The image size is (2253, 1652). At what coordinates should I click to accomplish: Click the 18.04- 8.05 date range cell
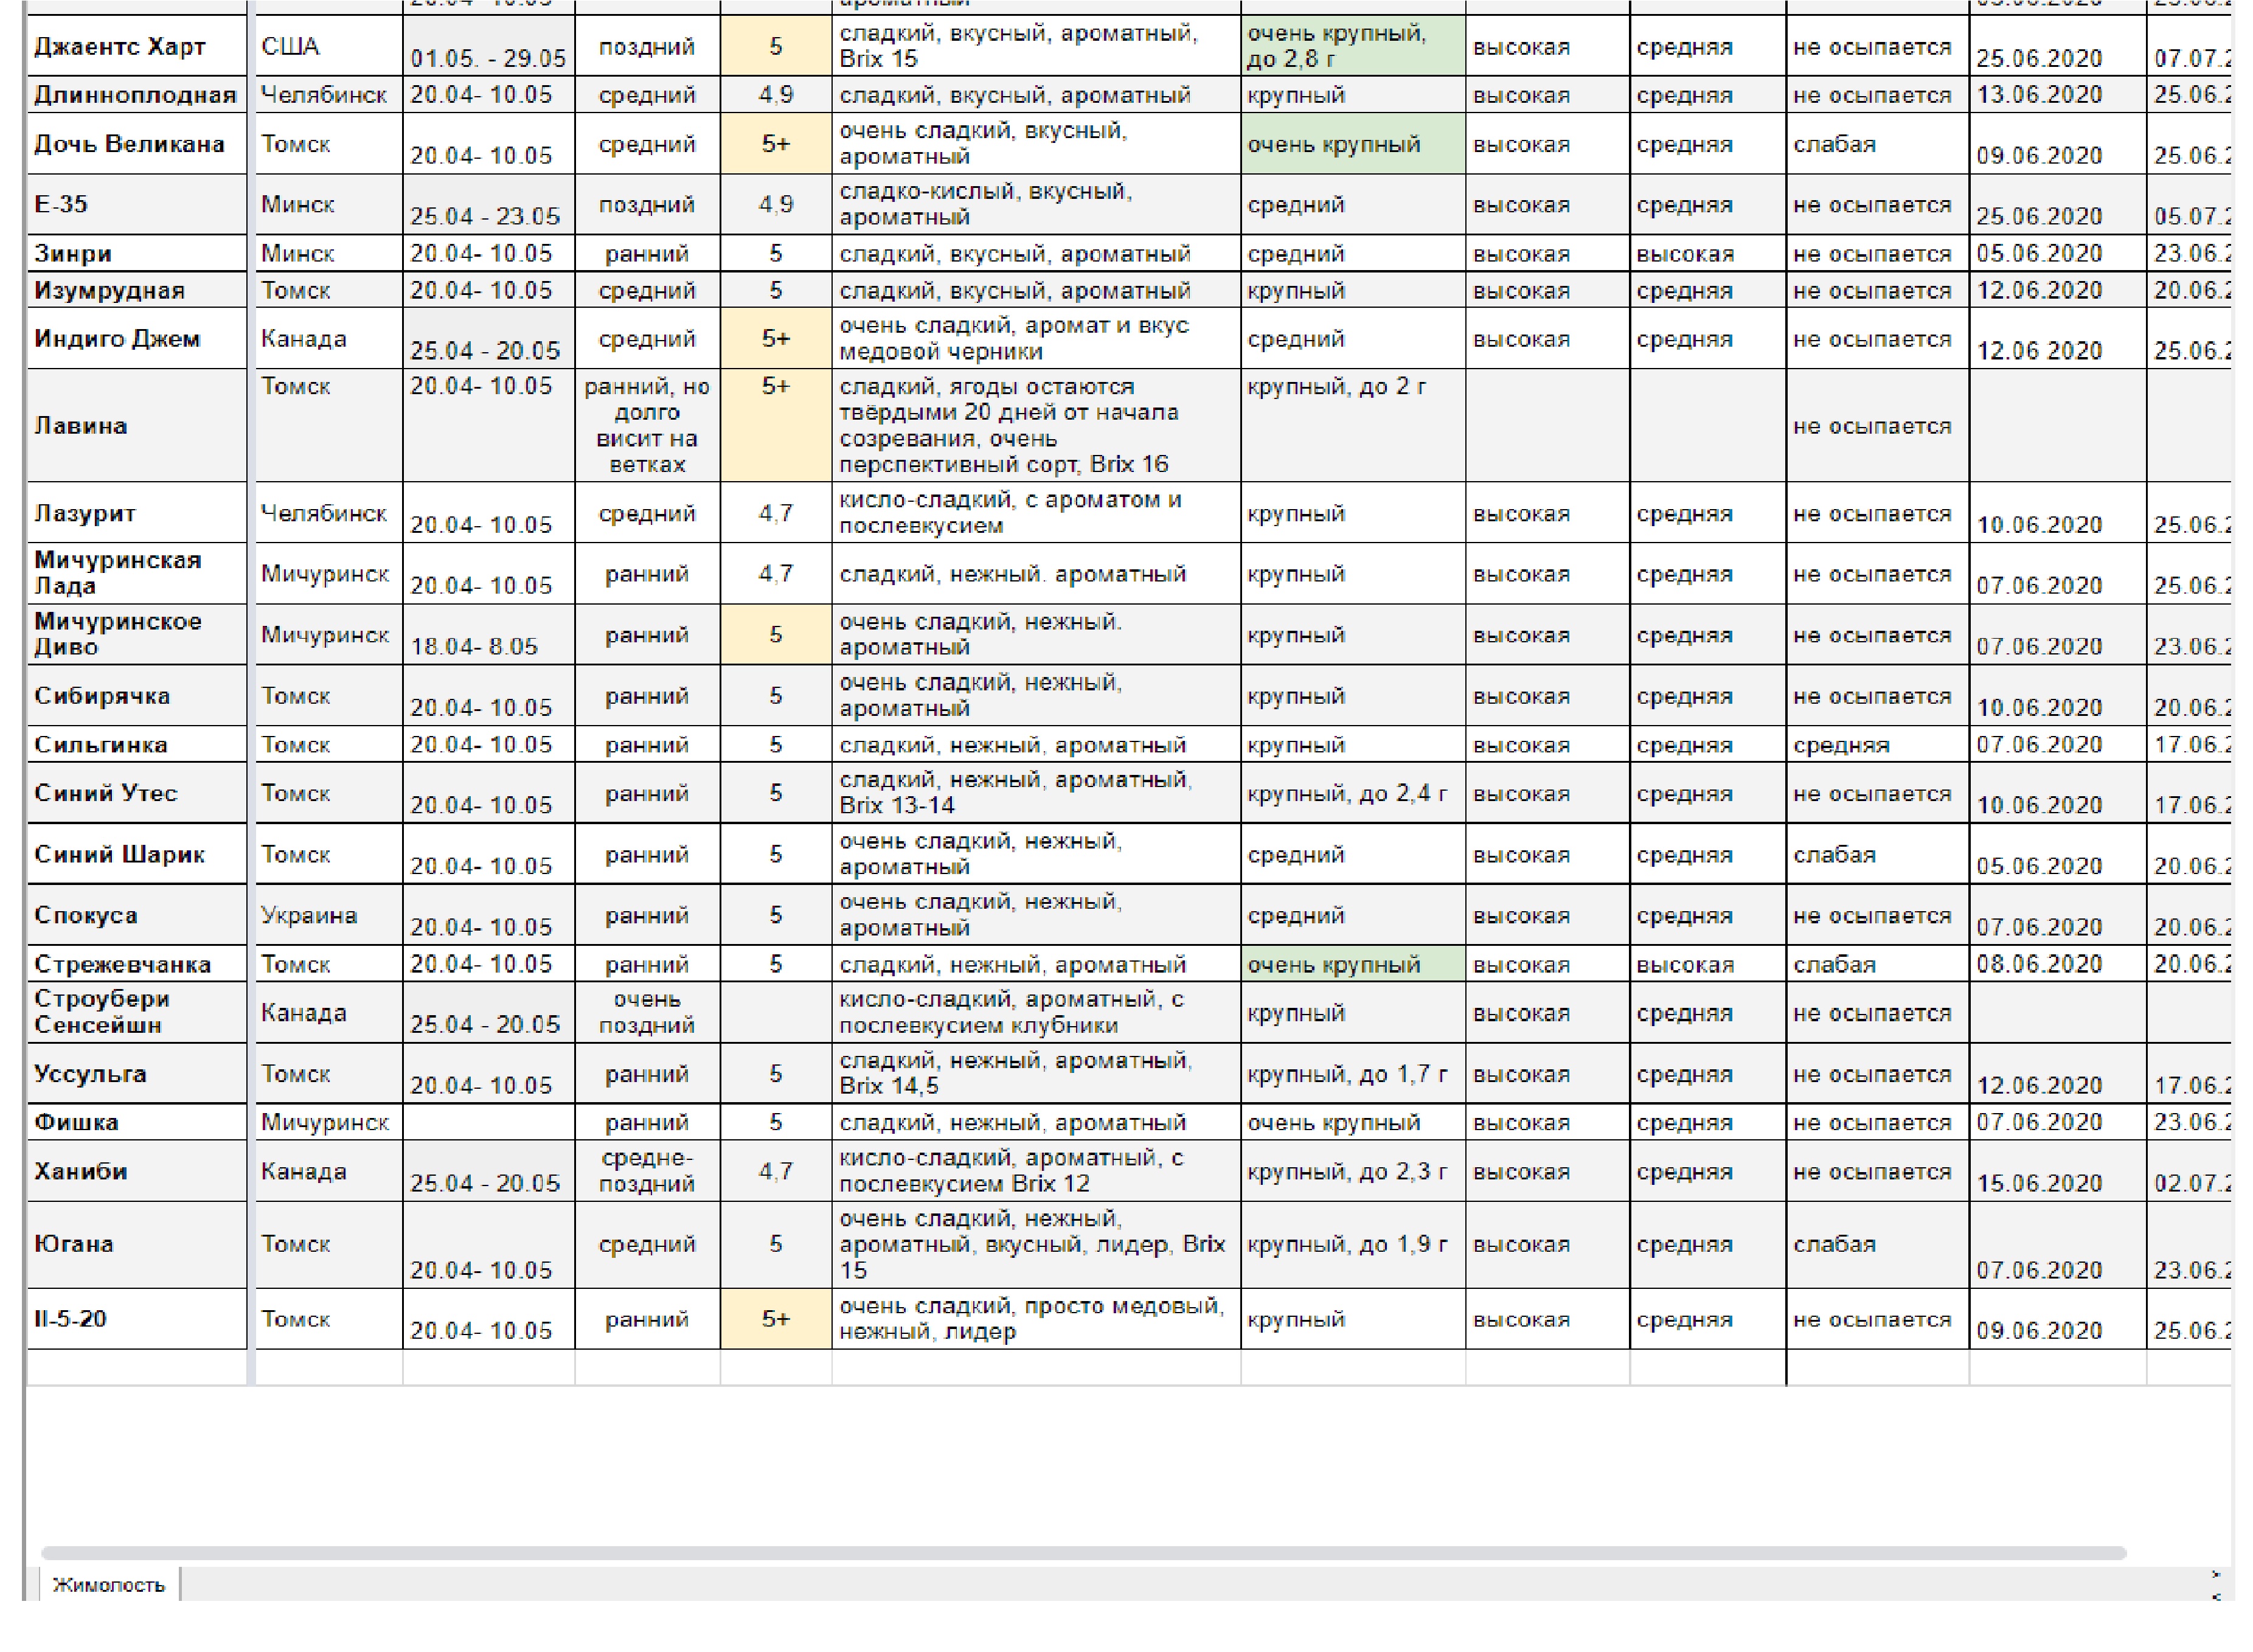pos(488,634)
